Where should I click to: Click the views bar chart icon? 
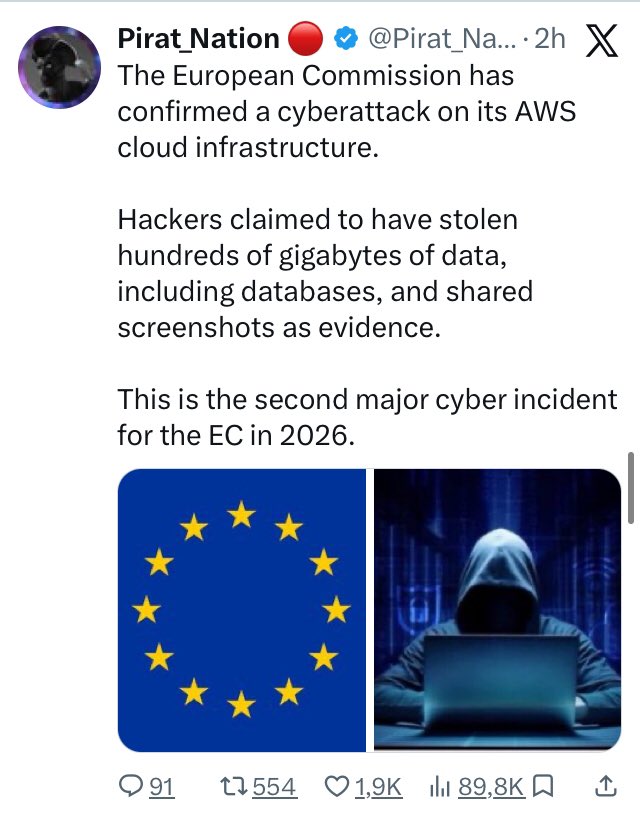437,788
